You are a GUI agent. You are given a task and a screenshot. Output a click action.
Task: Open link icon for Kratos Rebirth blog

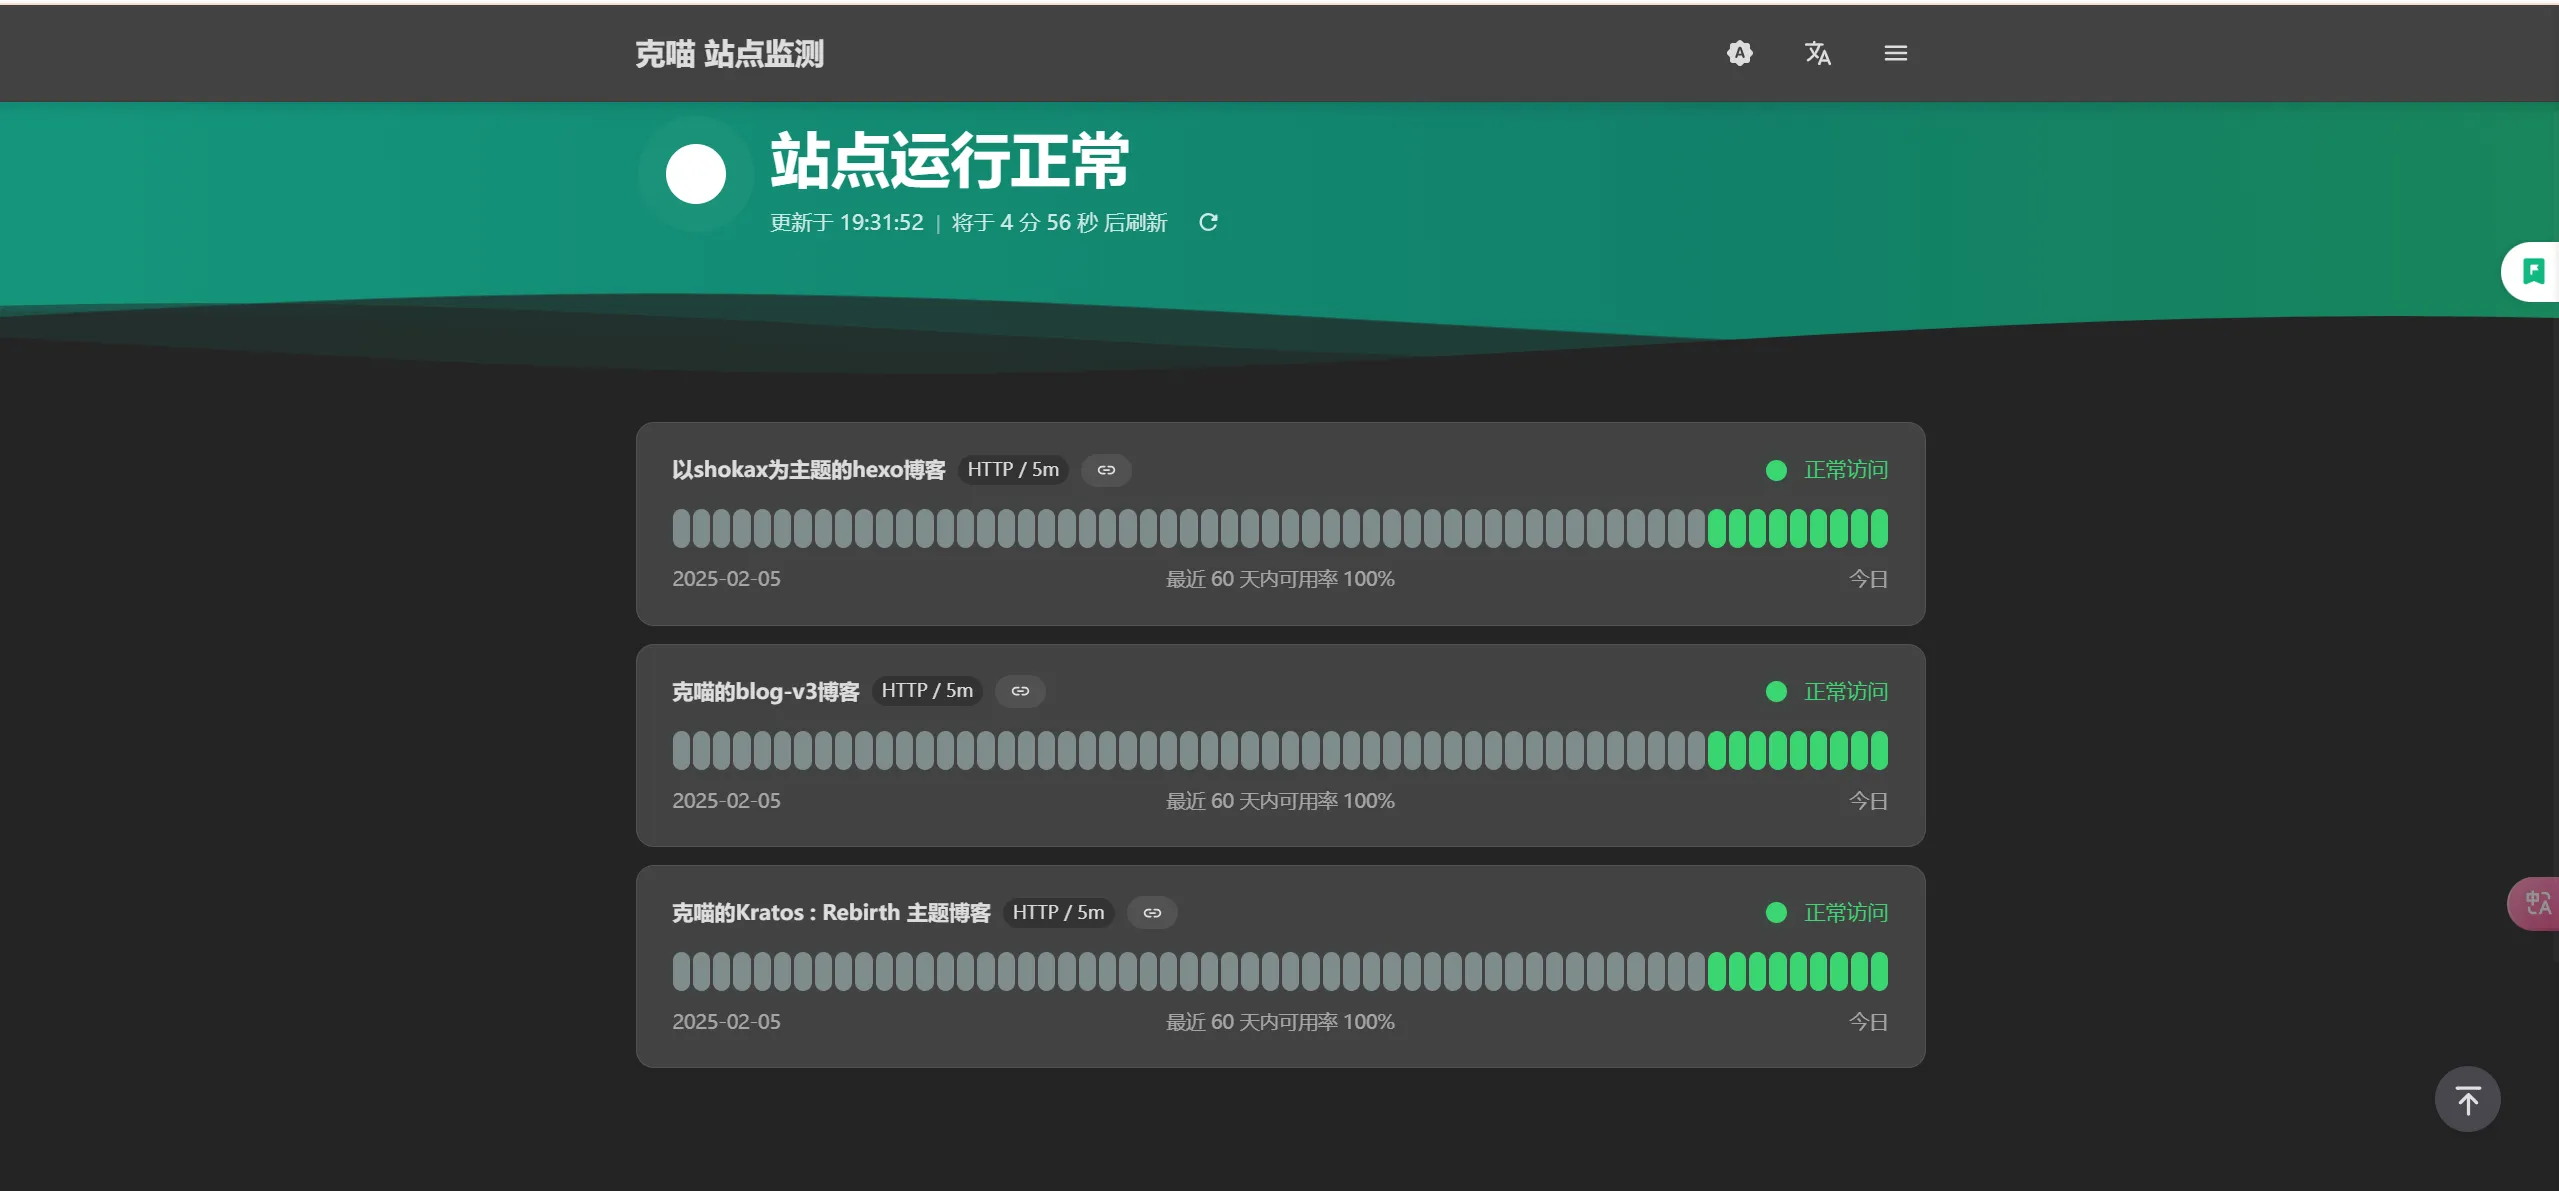[x=1152, y=913]
